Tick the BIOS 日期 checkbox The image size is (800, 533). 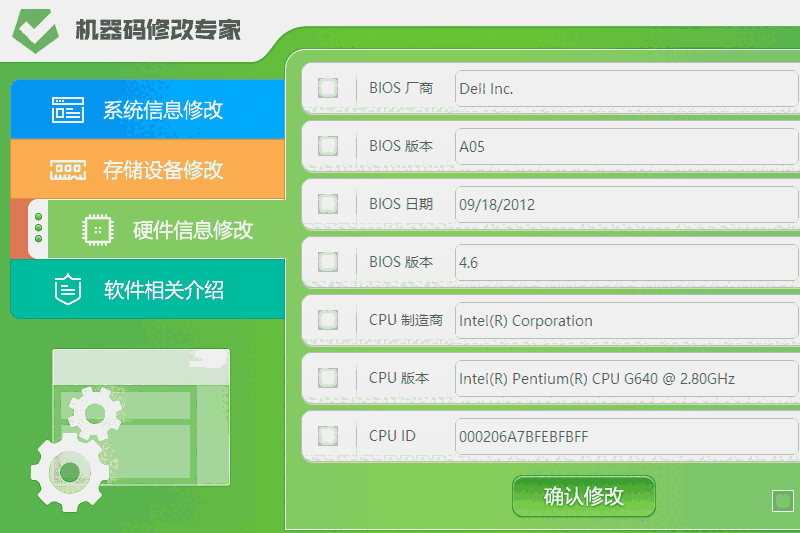pos(328,204)
